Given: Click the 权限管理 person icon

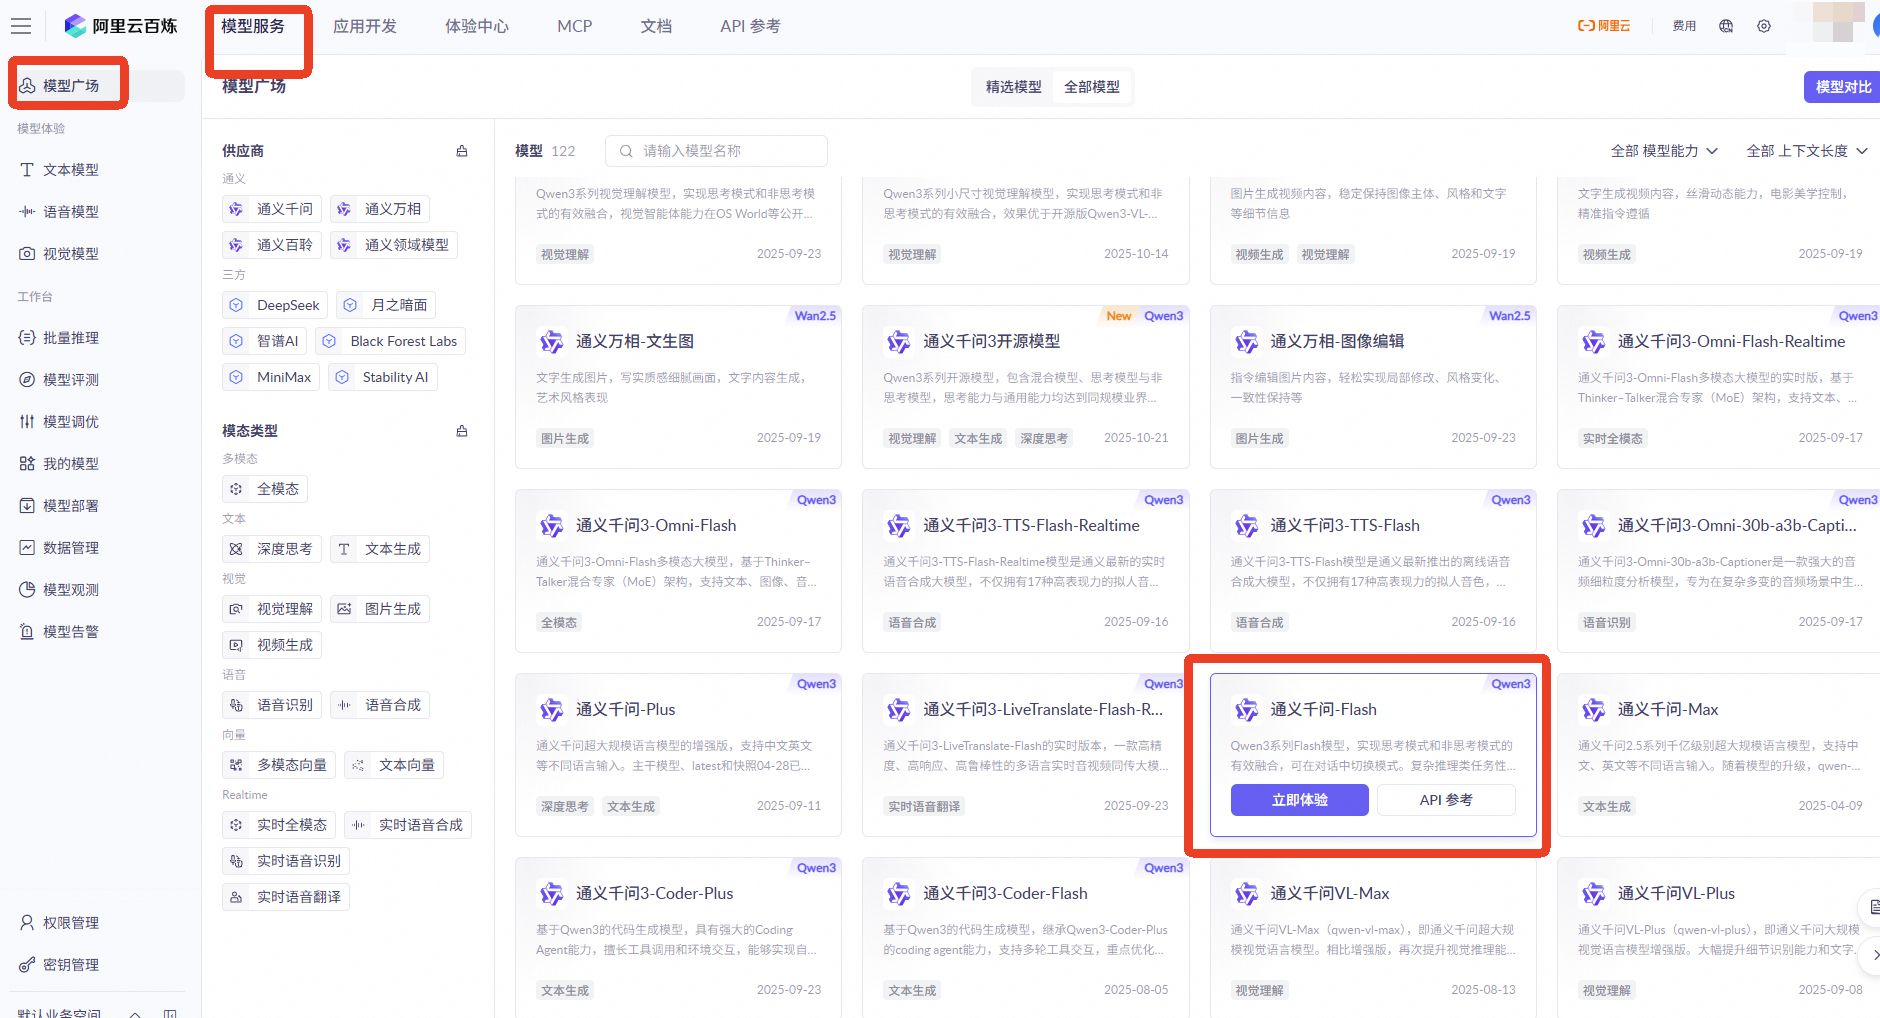Looking at the screenshot, I should point(27,923).
